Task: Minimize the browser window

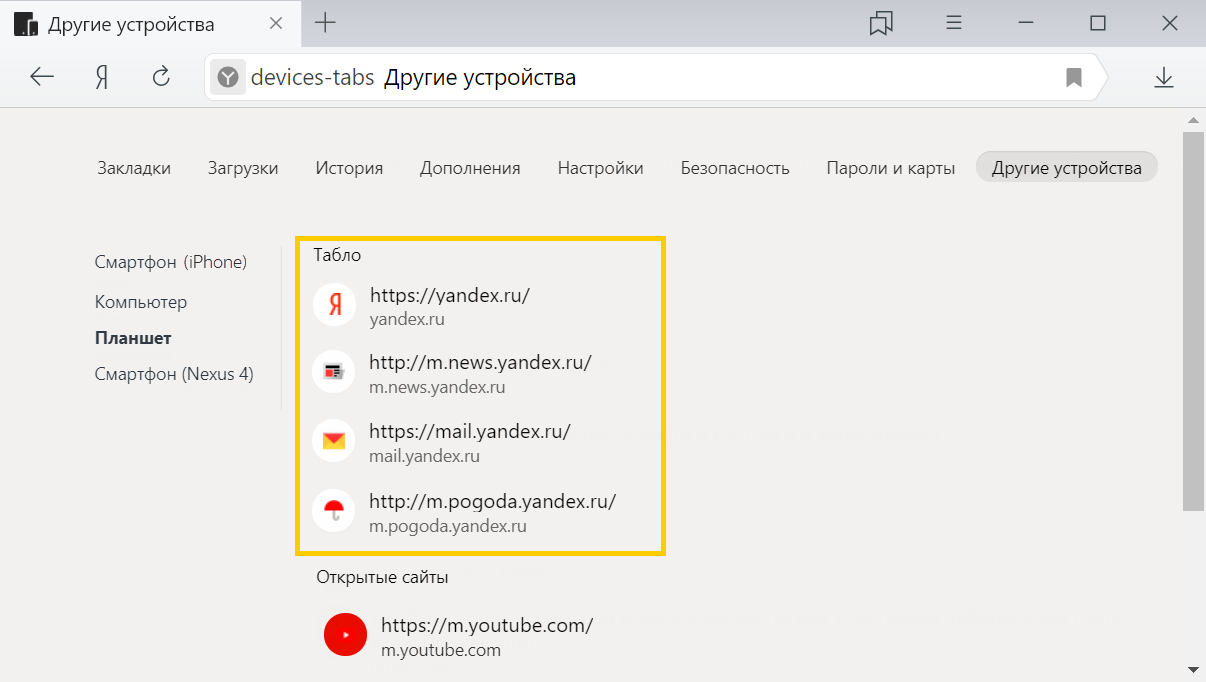Action: (1027, 23)
